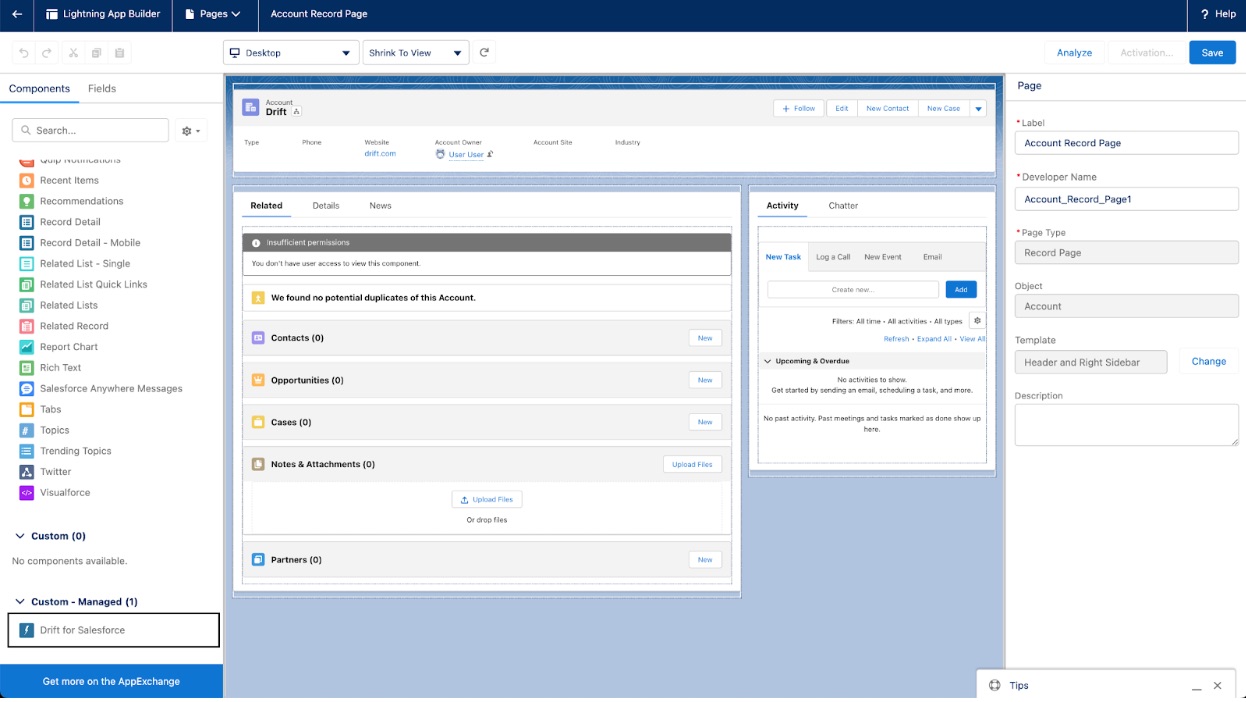Select the Log a Call tab

pyautogui.click(x=833, y=257)
